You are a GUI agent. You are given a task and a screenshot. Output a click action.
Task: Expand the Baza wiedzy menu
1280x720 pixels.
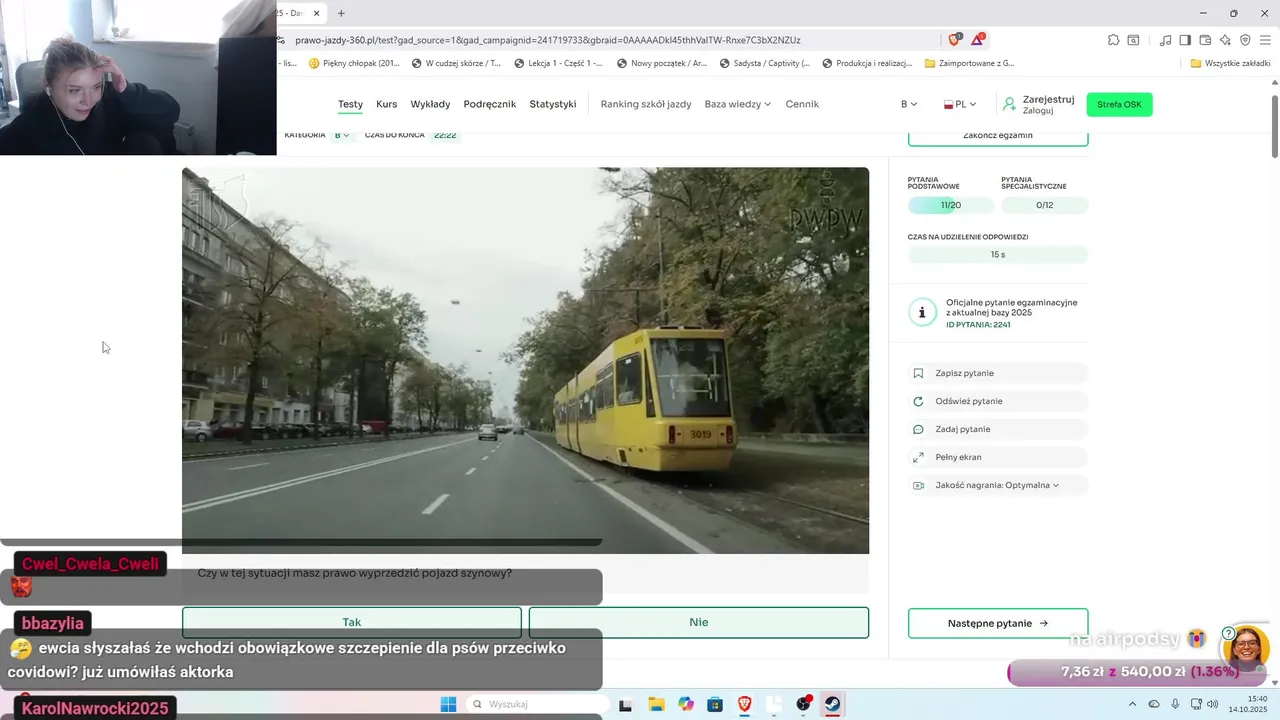coord(738,104)
